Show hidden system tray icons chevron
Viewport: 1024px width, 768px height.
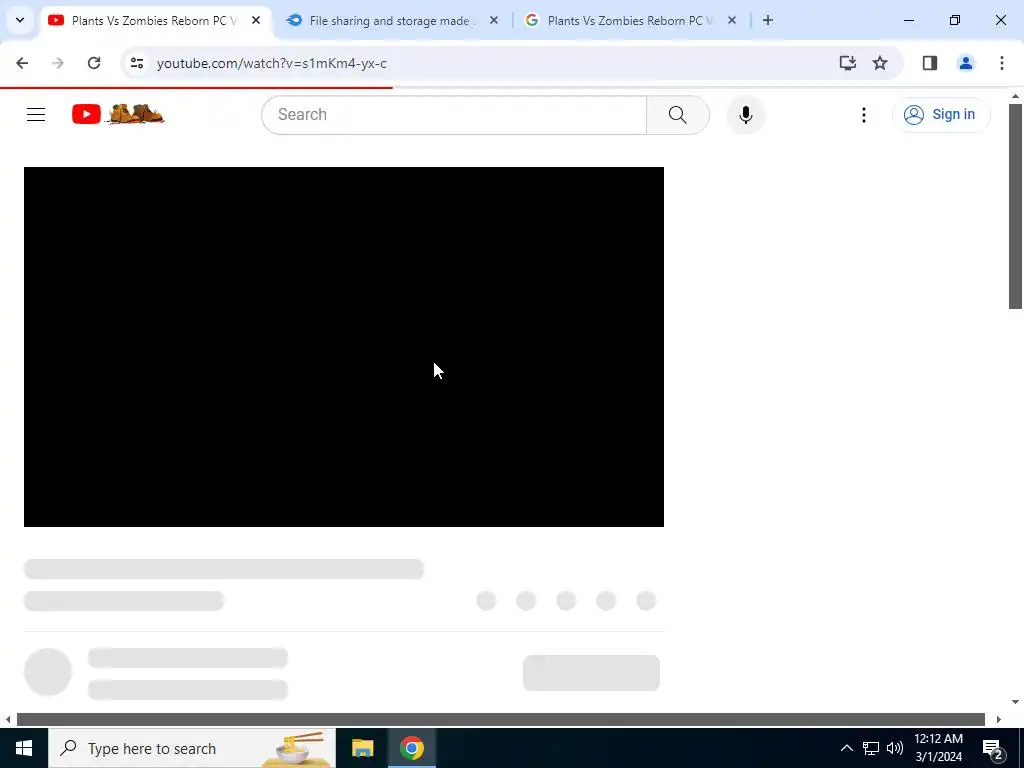click(x=846, y=748)
